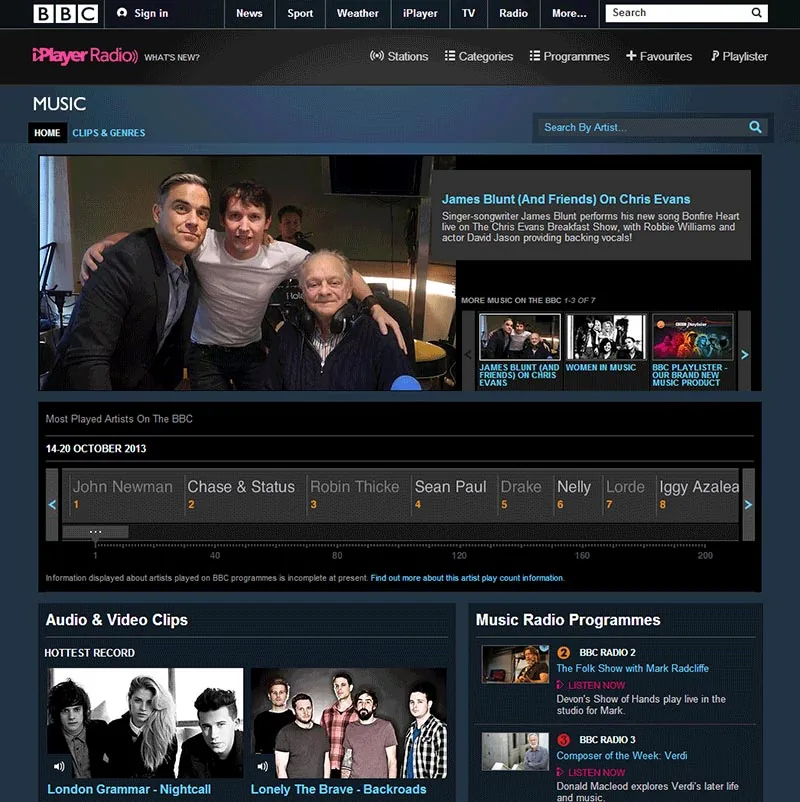Switch to the Clips & Genres tab
Screen dimensions: 800x802
[x=108, y=133]
